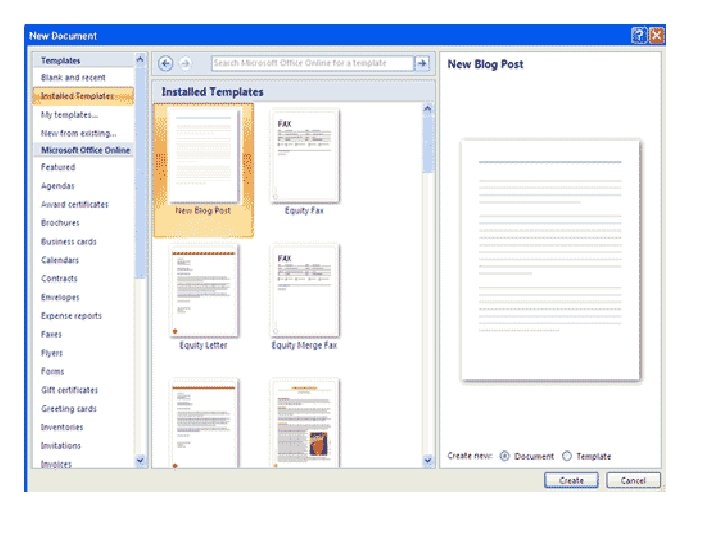Click the template gallery scroll up arrow

point(428,109)
